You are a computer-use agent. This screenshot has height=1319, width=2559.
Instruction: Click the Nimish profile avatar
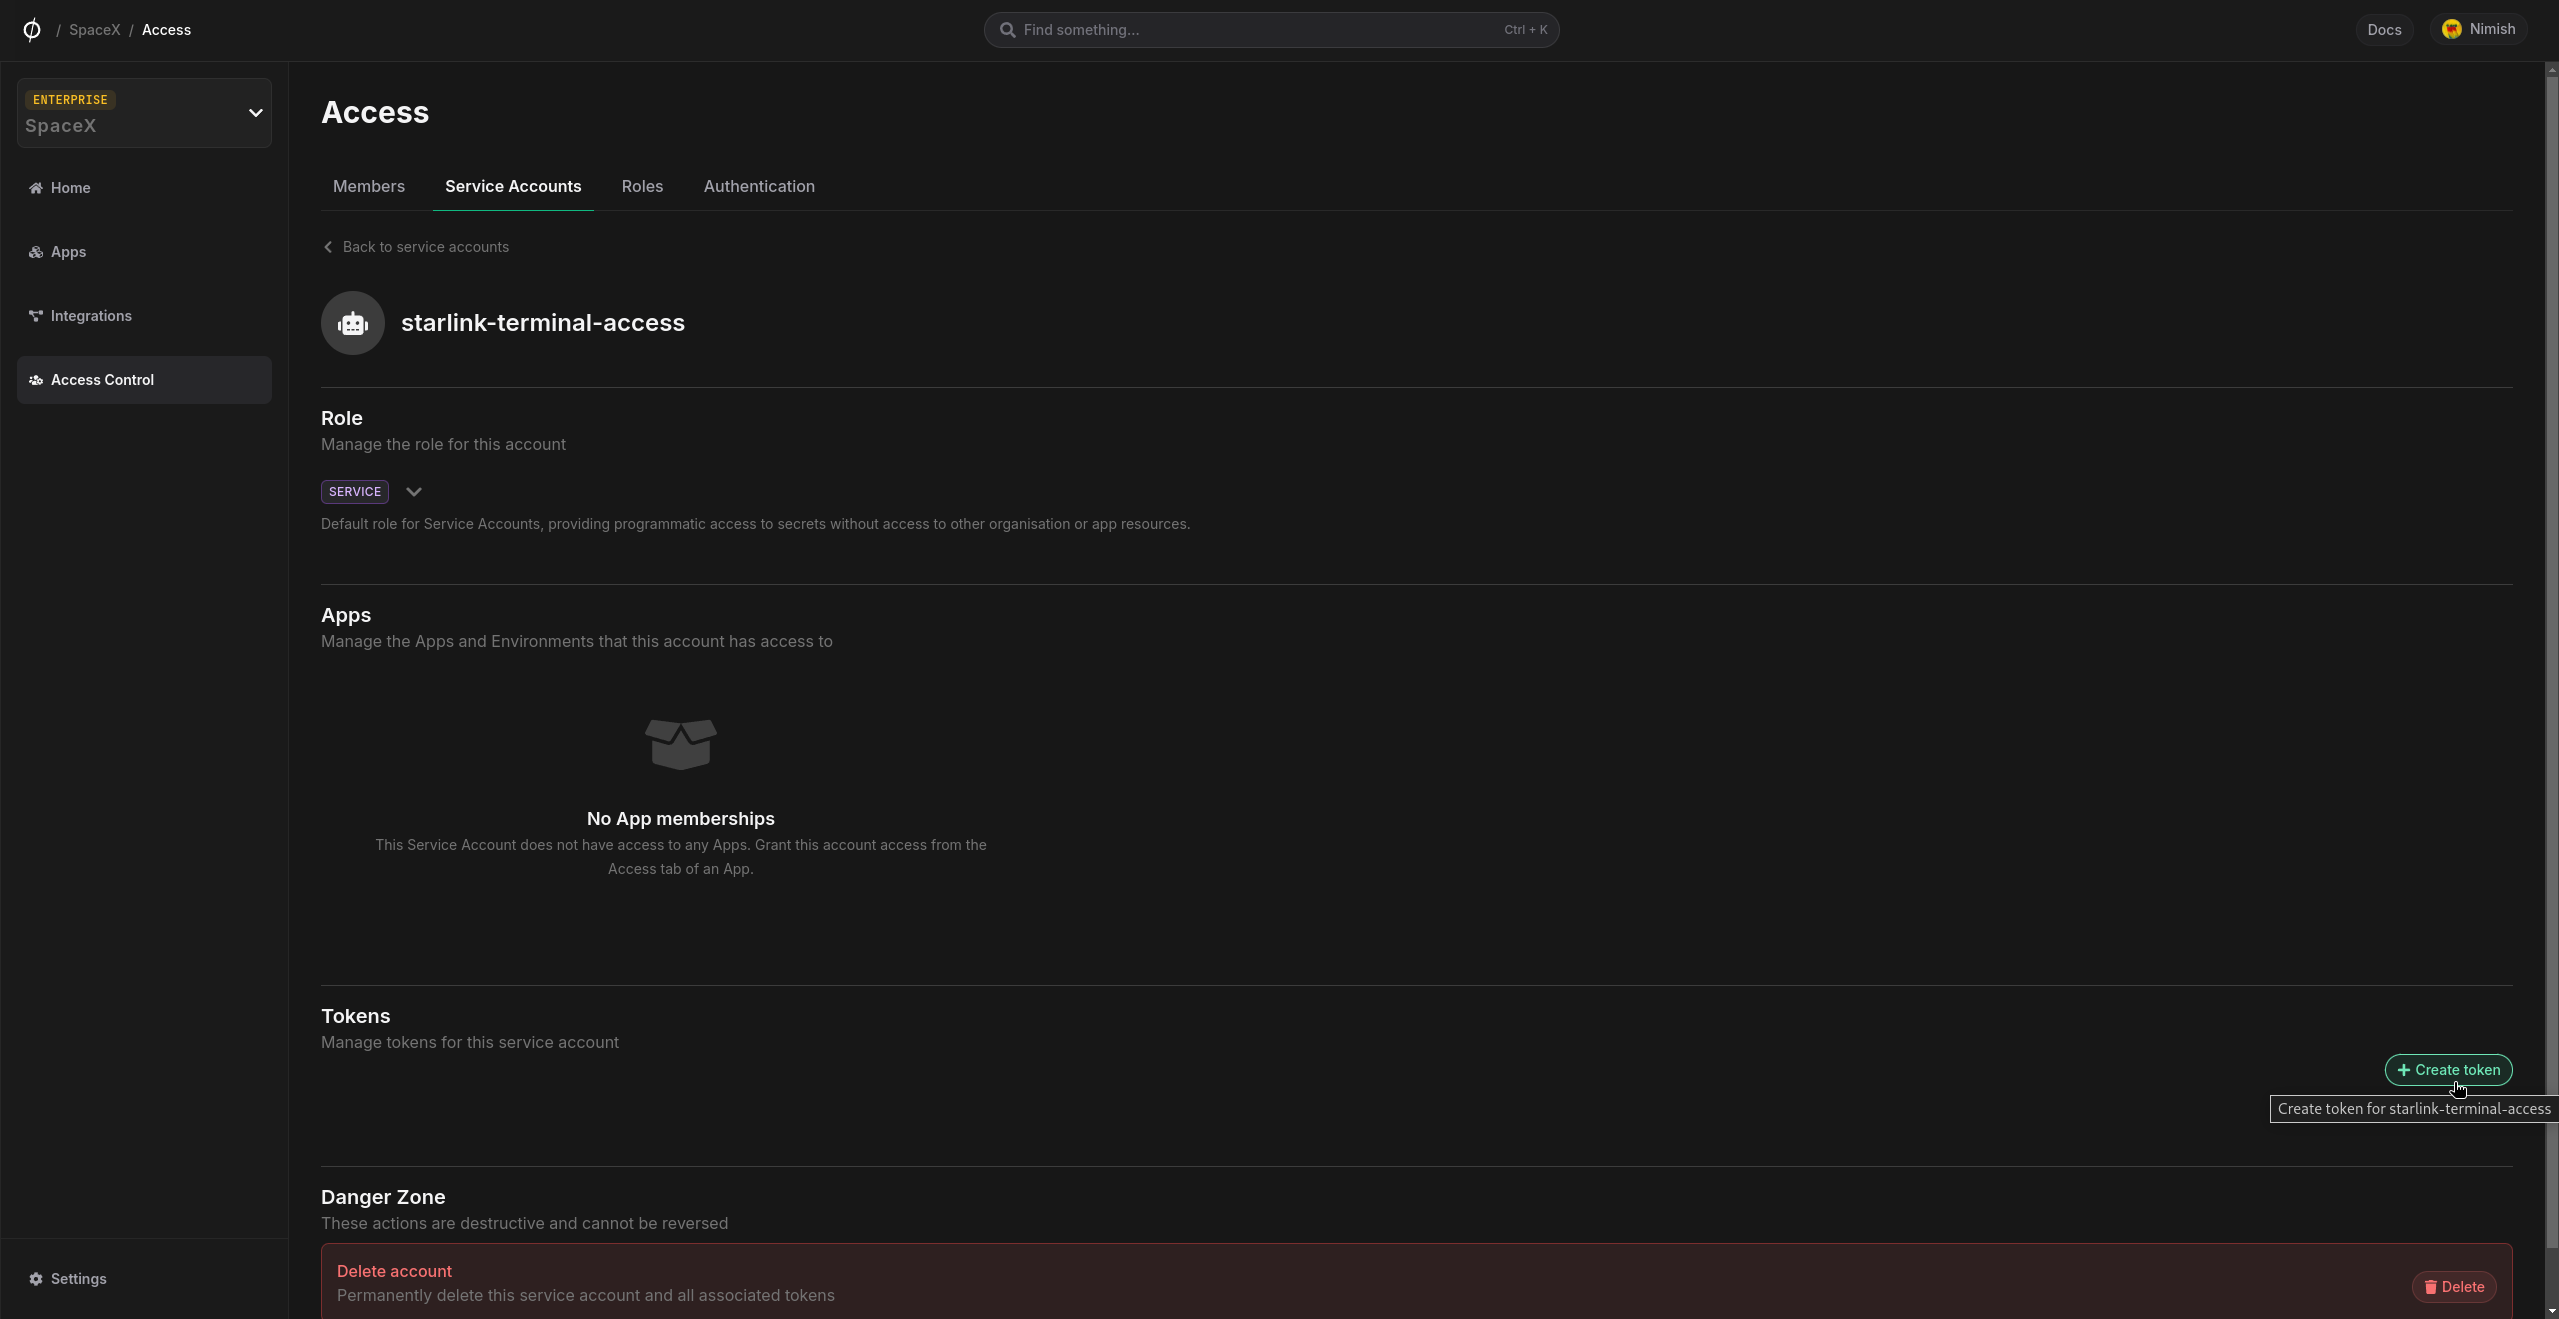click(x=2452, y=29)
